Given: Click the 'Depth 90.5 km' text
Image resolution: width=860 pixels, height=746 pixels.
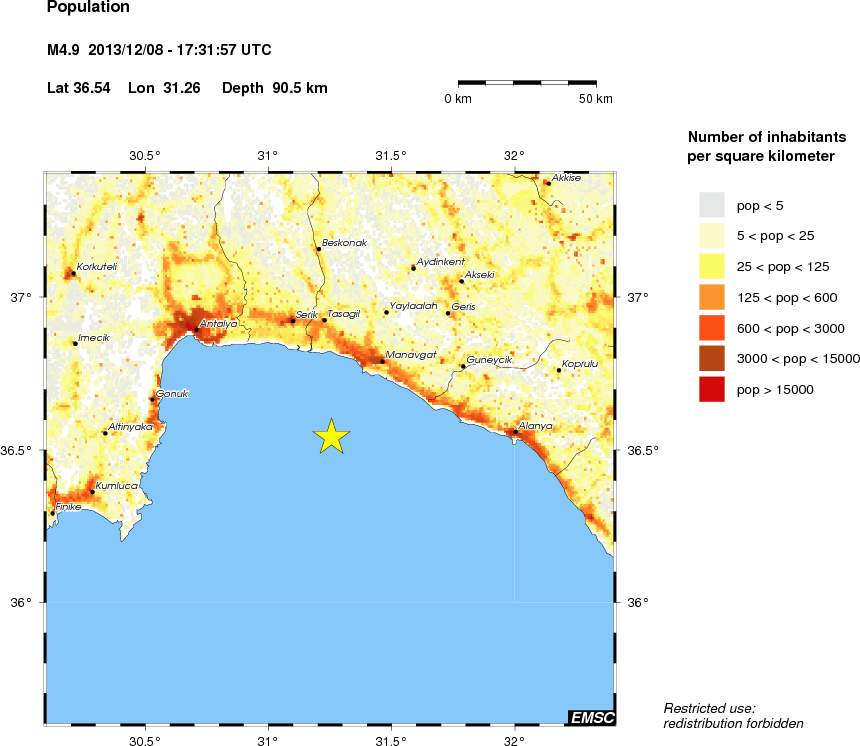Looking at the screenshot, I should coord(274,88).
